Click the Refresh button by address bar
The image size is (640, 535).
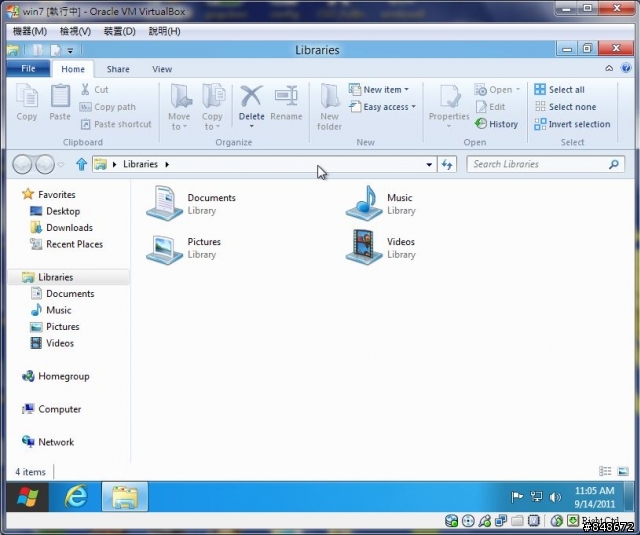(447, 164)
